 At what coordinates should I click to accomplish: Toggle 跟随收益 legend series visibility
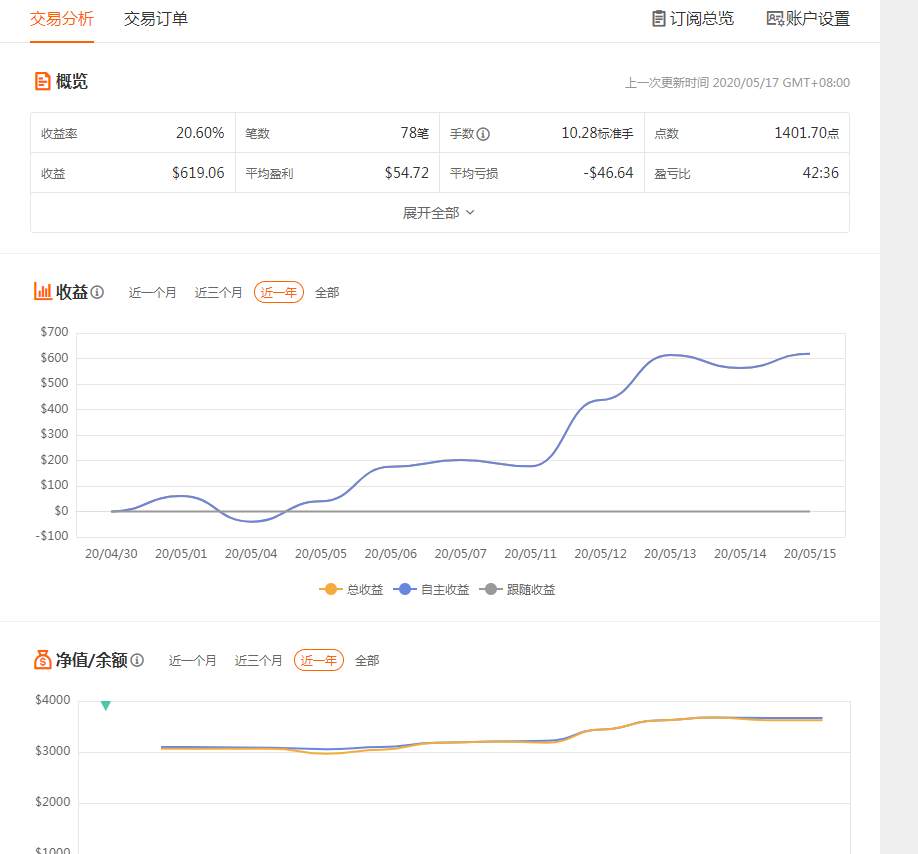point(517,589)
